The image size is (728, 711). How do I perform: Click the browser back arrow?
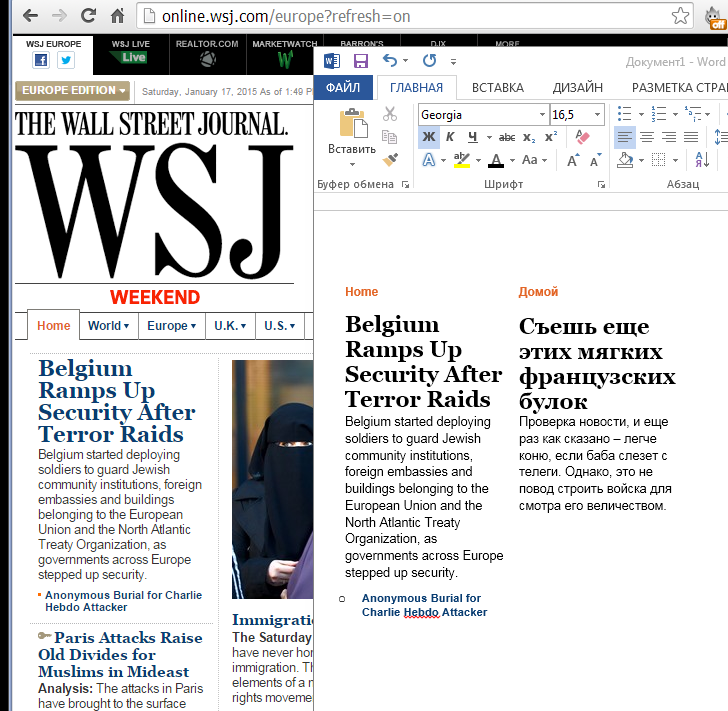point(30,16)
